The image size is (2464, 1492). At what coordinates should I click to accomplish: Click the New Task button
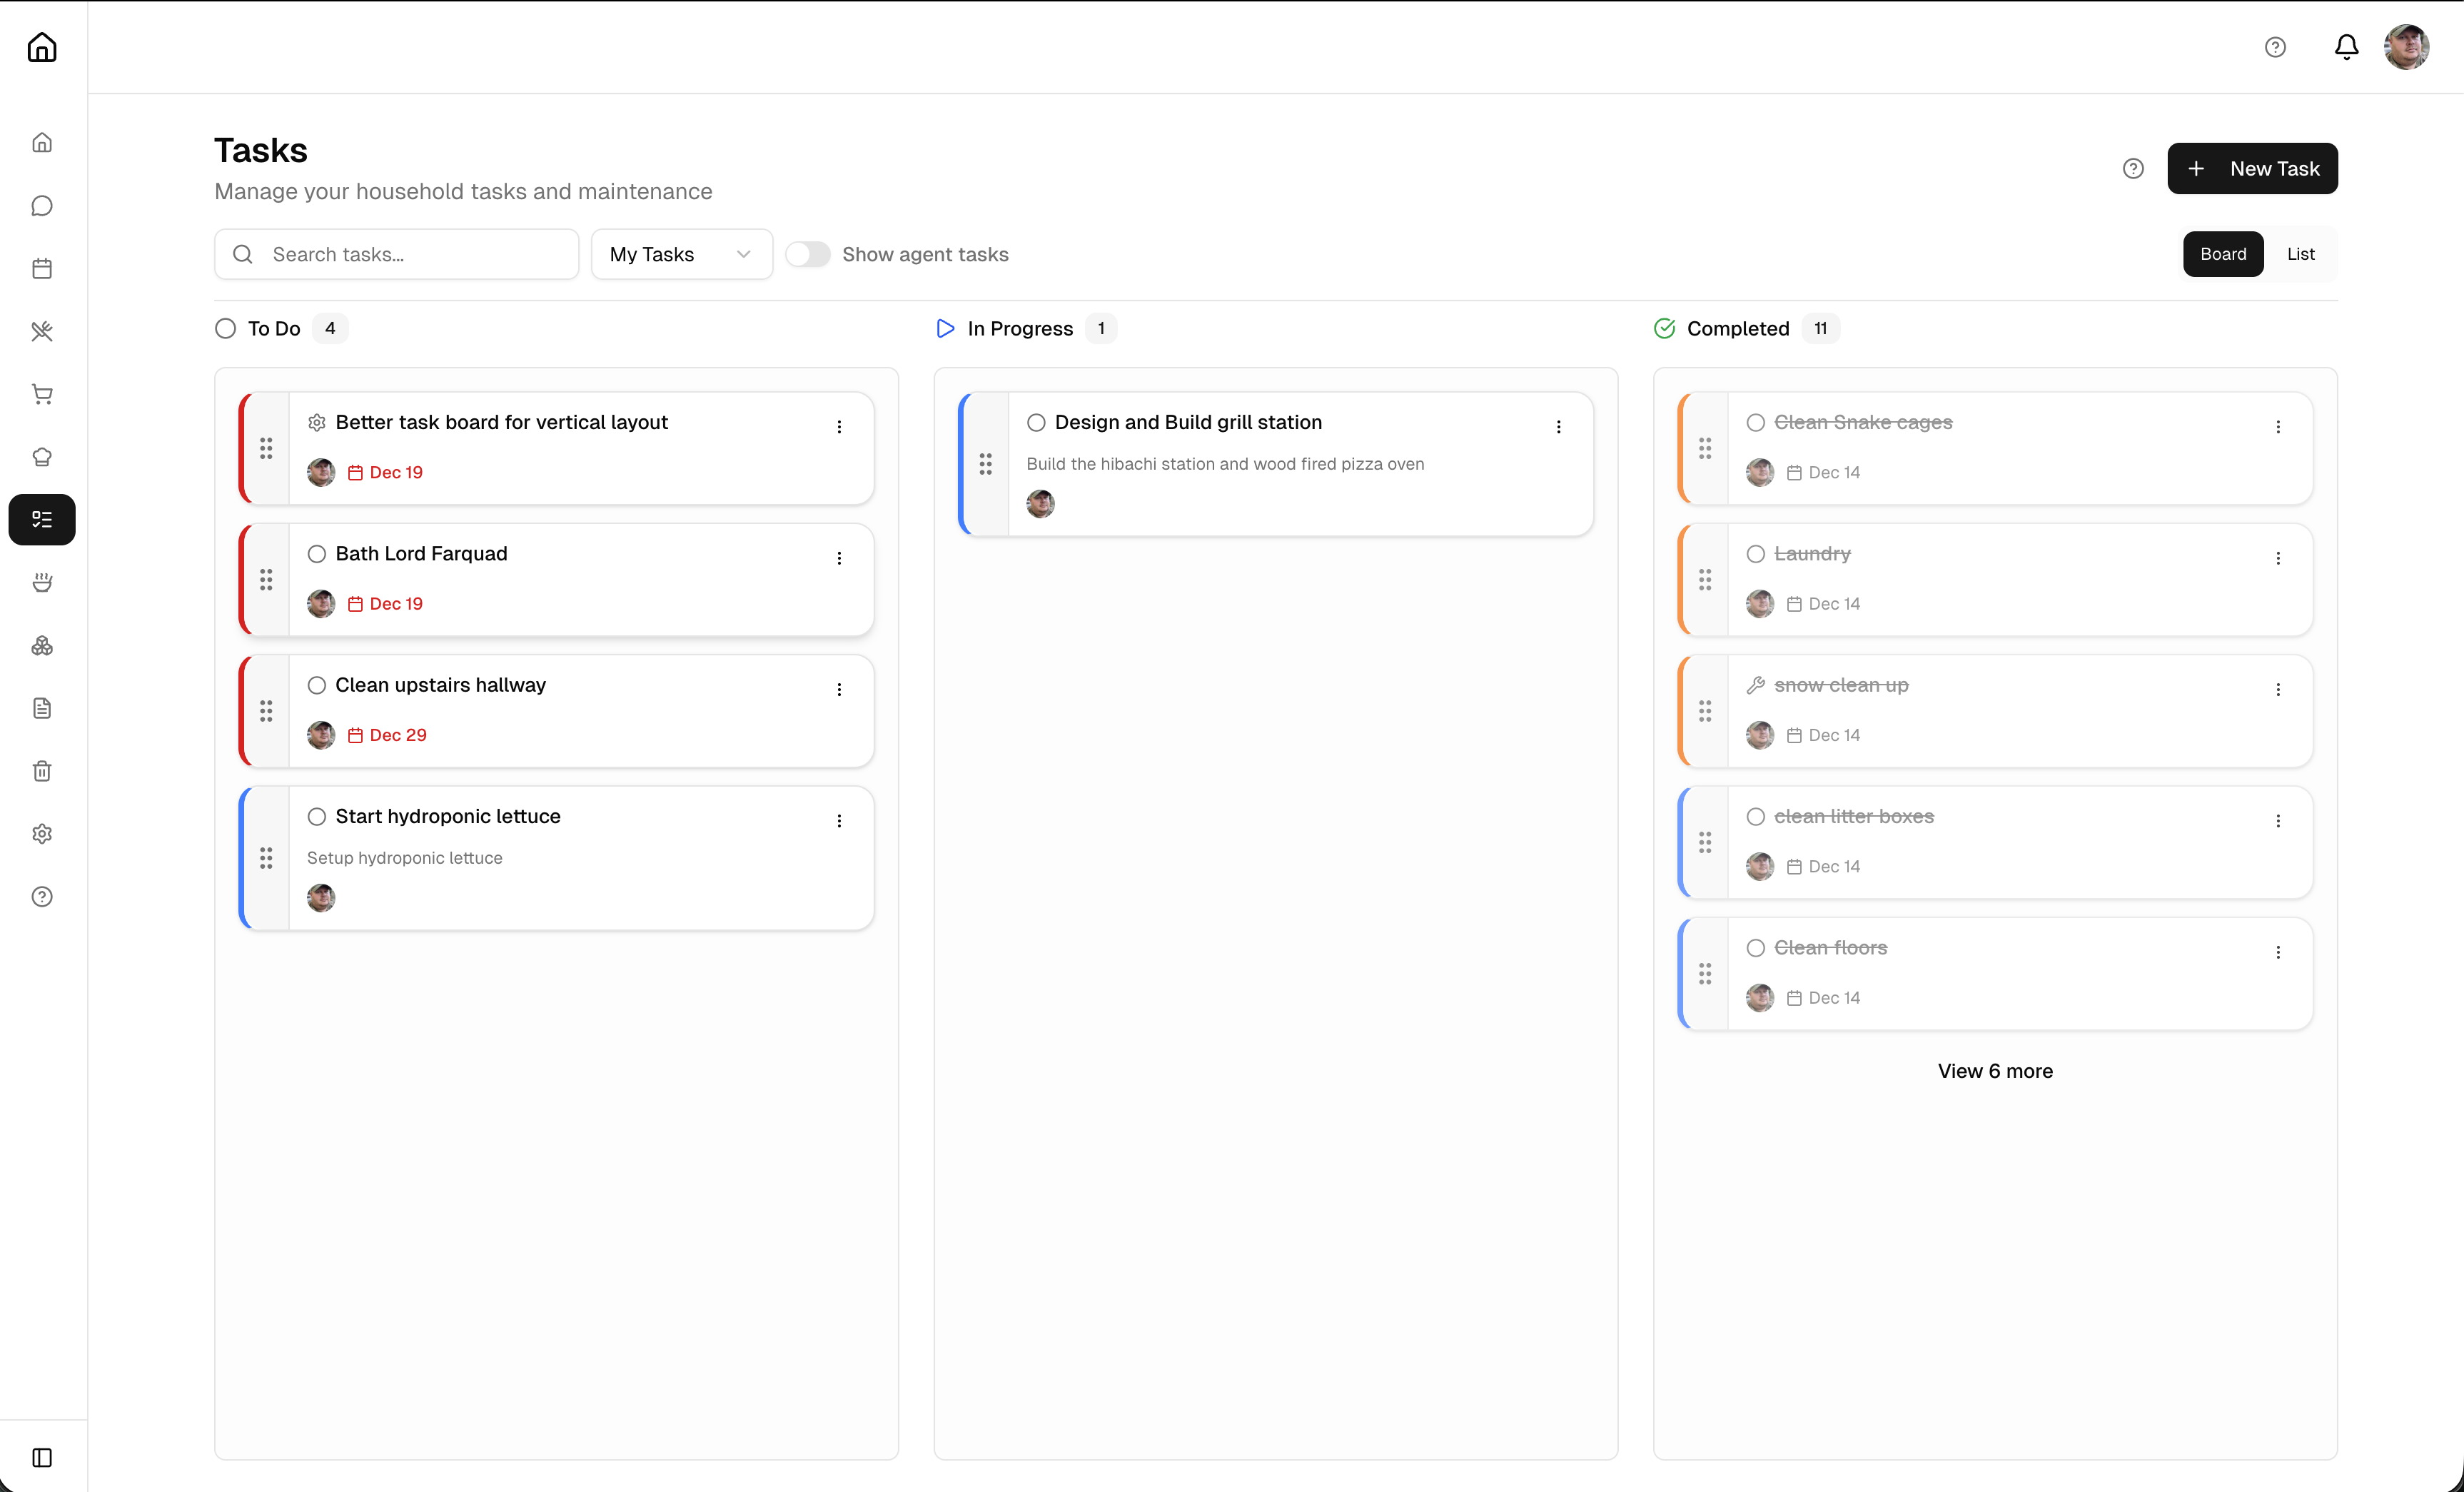(x=2252, y=168)
